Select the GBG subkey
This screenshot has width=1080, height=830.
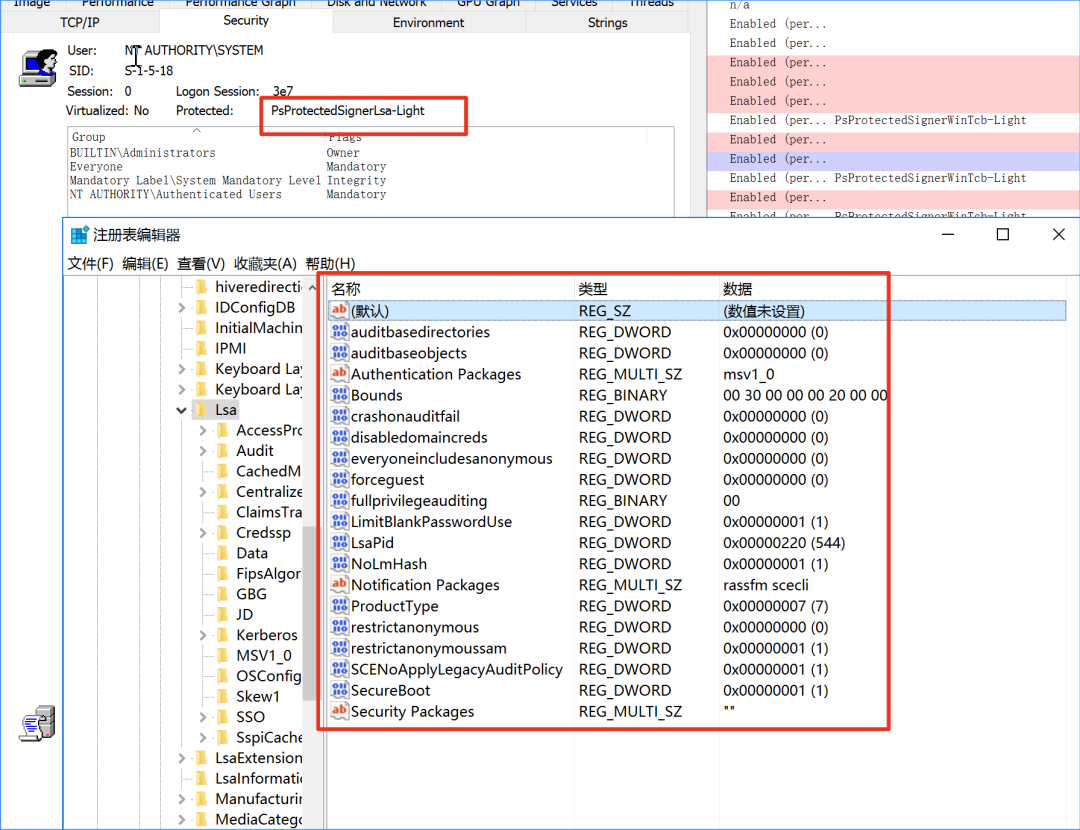pyautogui.click(x=251, y=594)
